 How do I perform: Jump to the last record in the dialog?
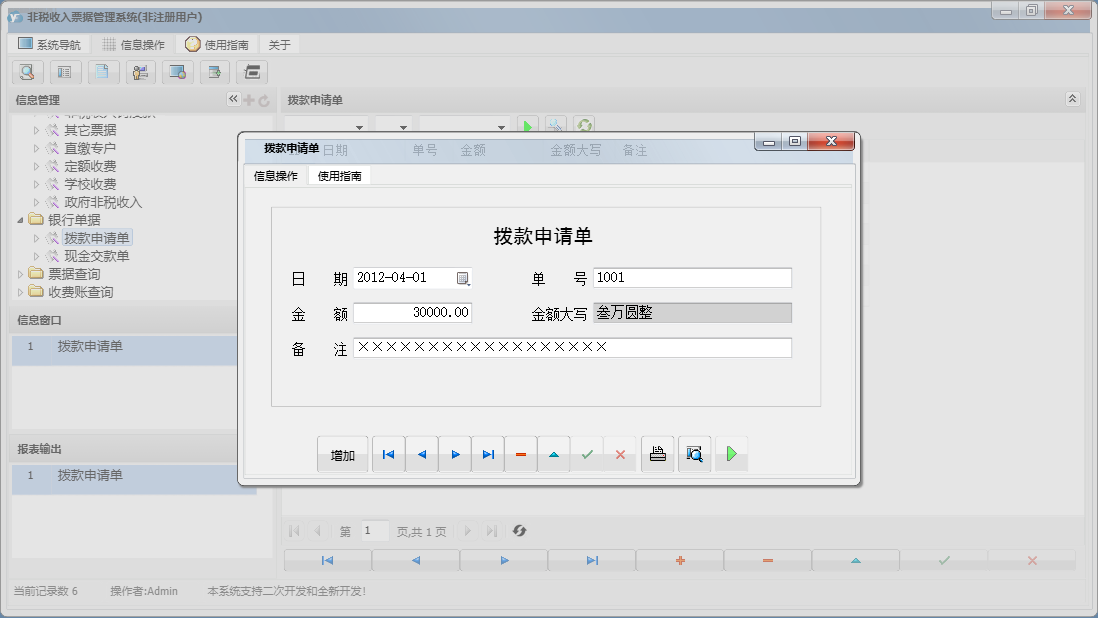[x=488, y=454]
